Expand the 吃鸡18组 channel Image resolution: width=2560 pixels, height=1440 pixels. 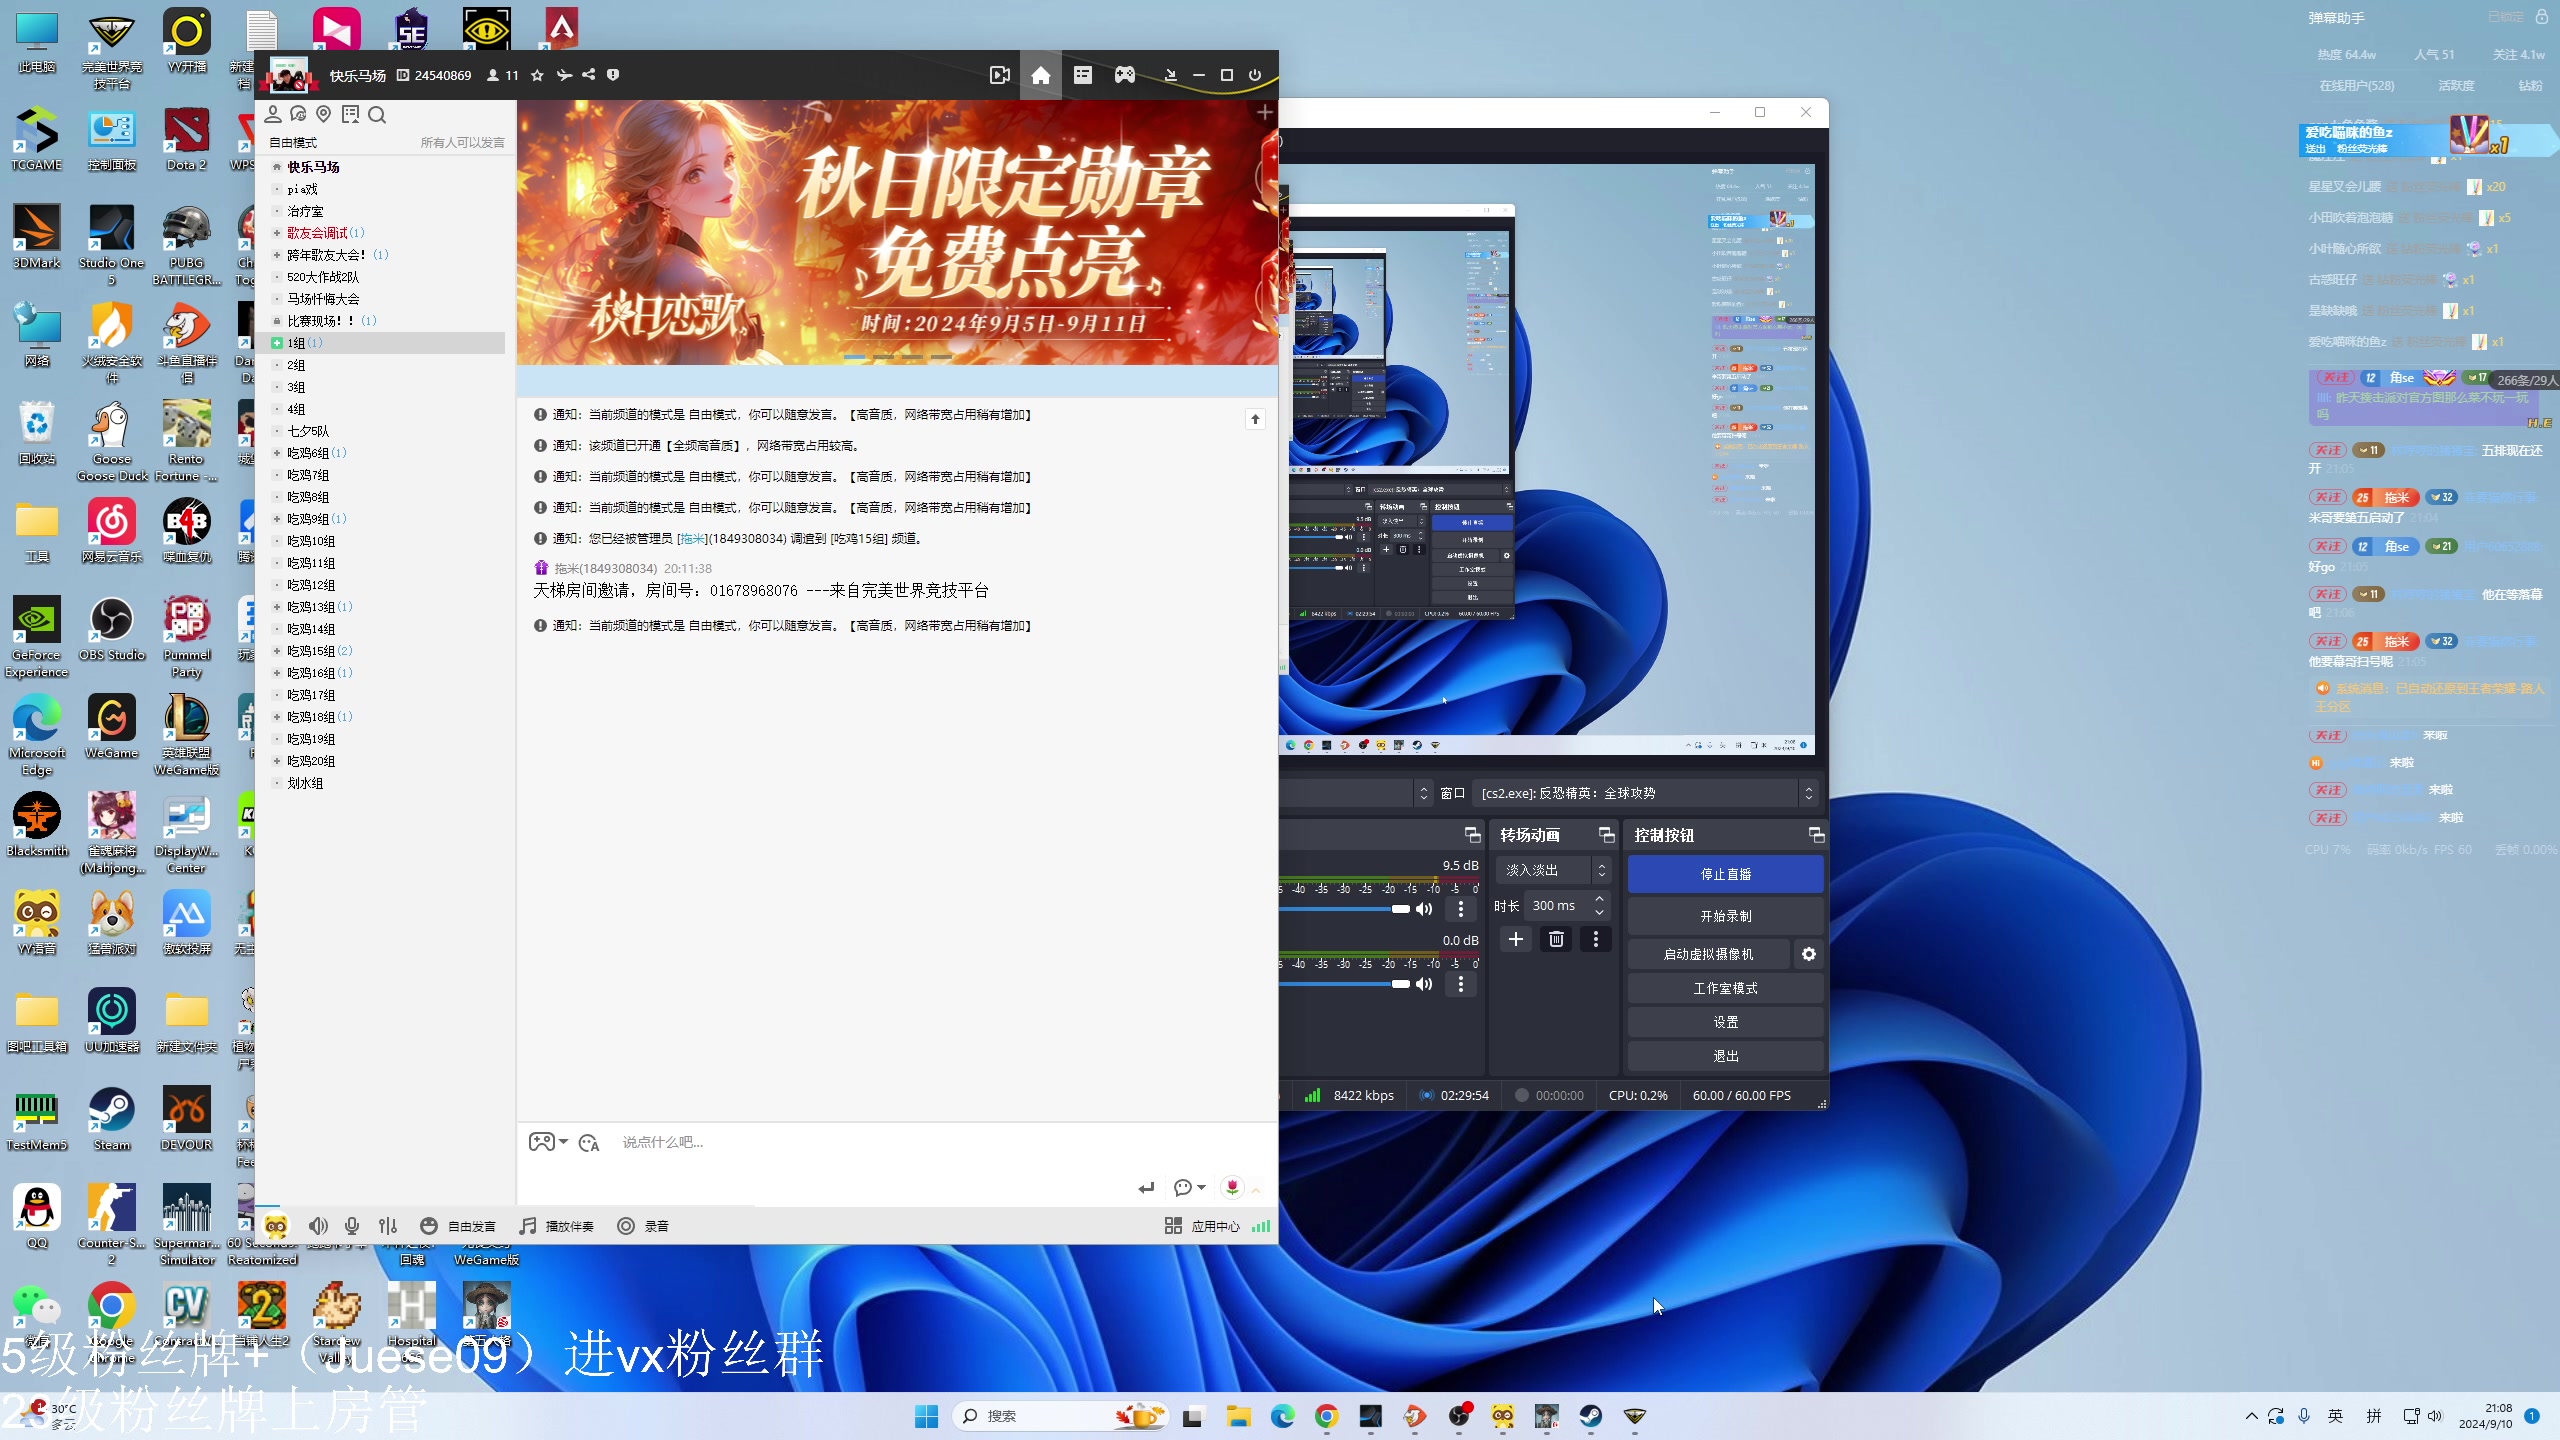coord(277,717)
